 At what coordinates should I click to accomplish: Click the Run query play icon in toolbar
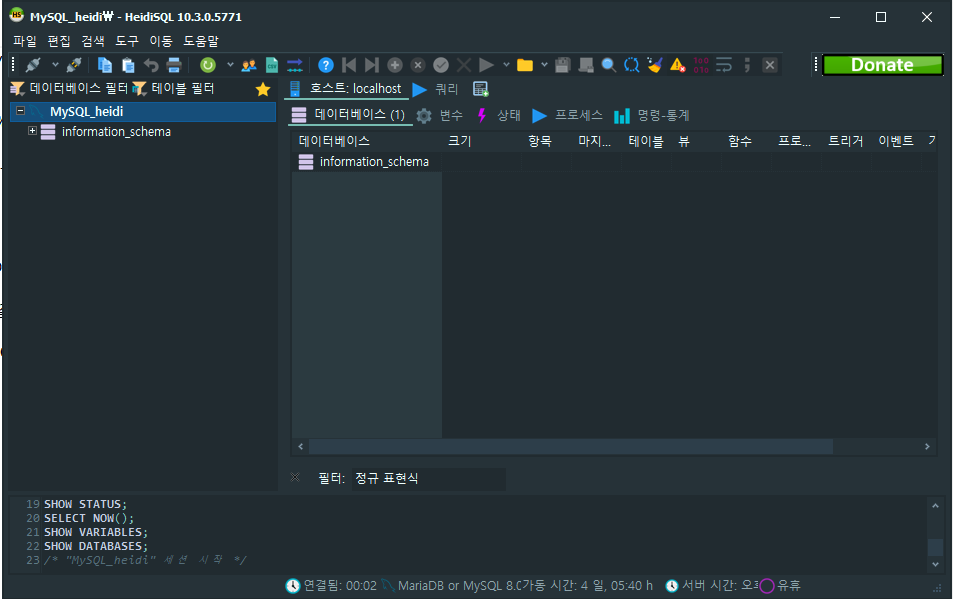coord(486,65)
